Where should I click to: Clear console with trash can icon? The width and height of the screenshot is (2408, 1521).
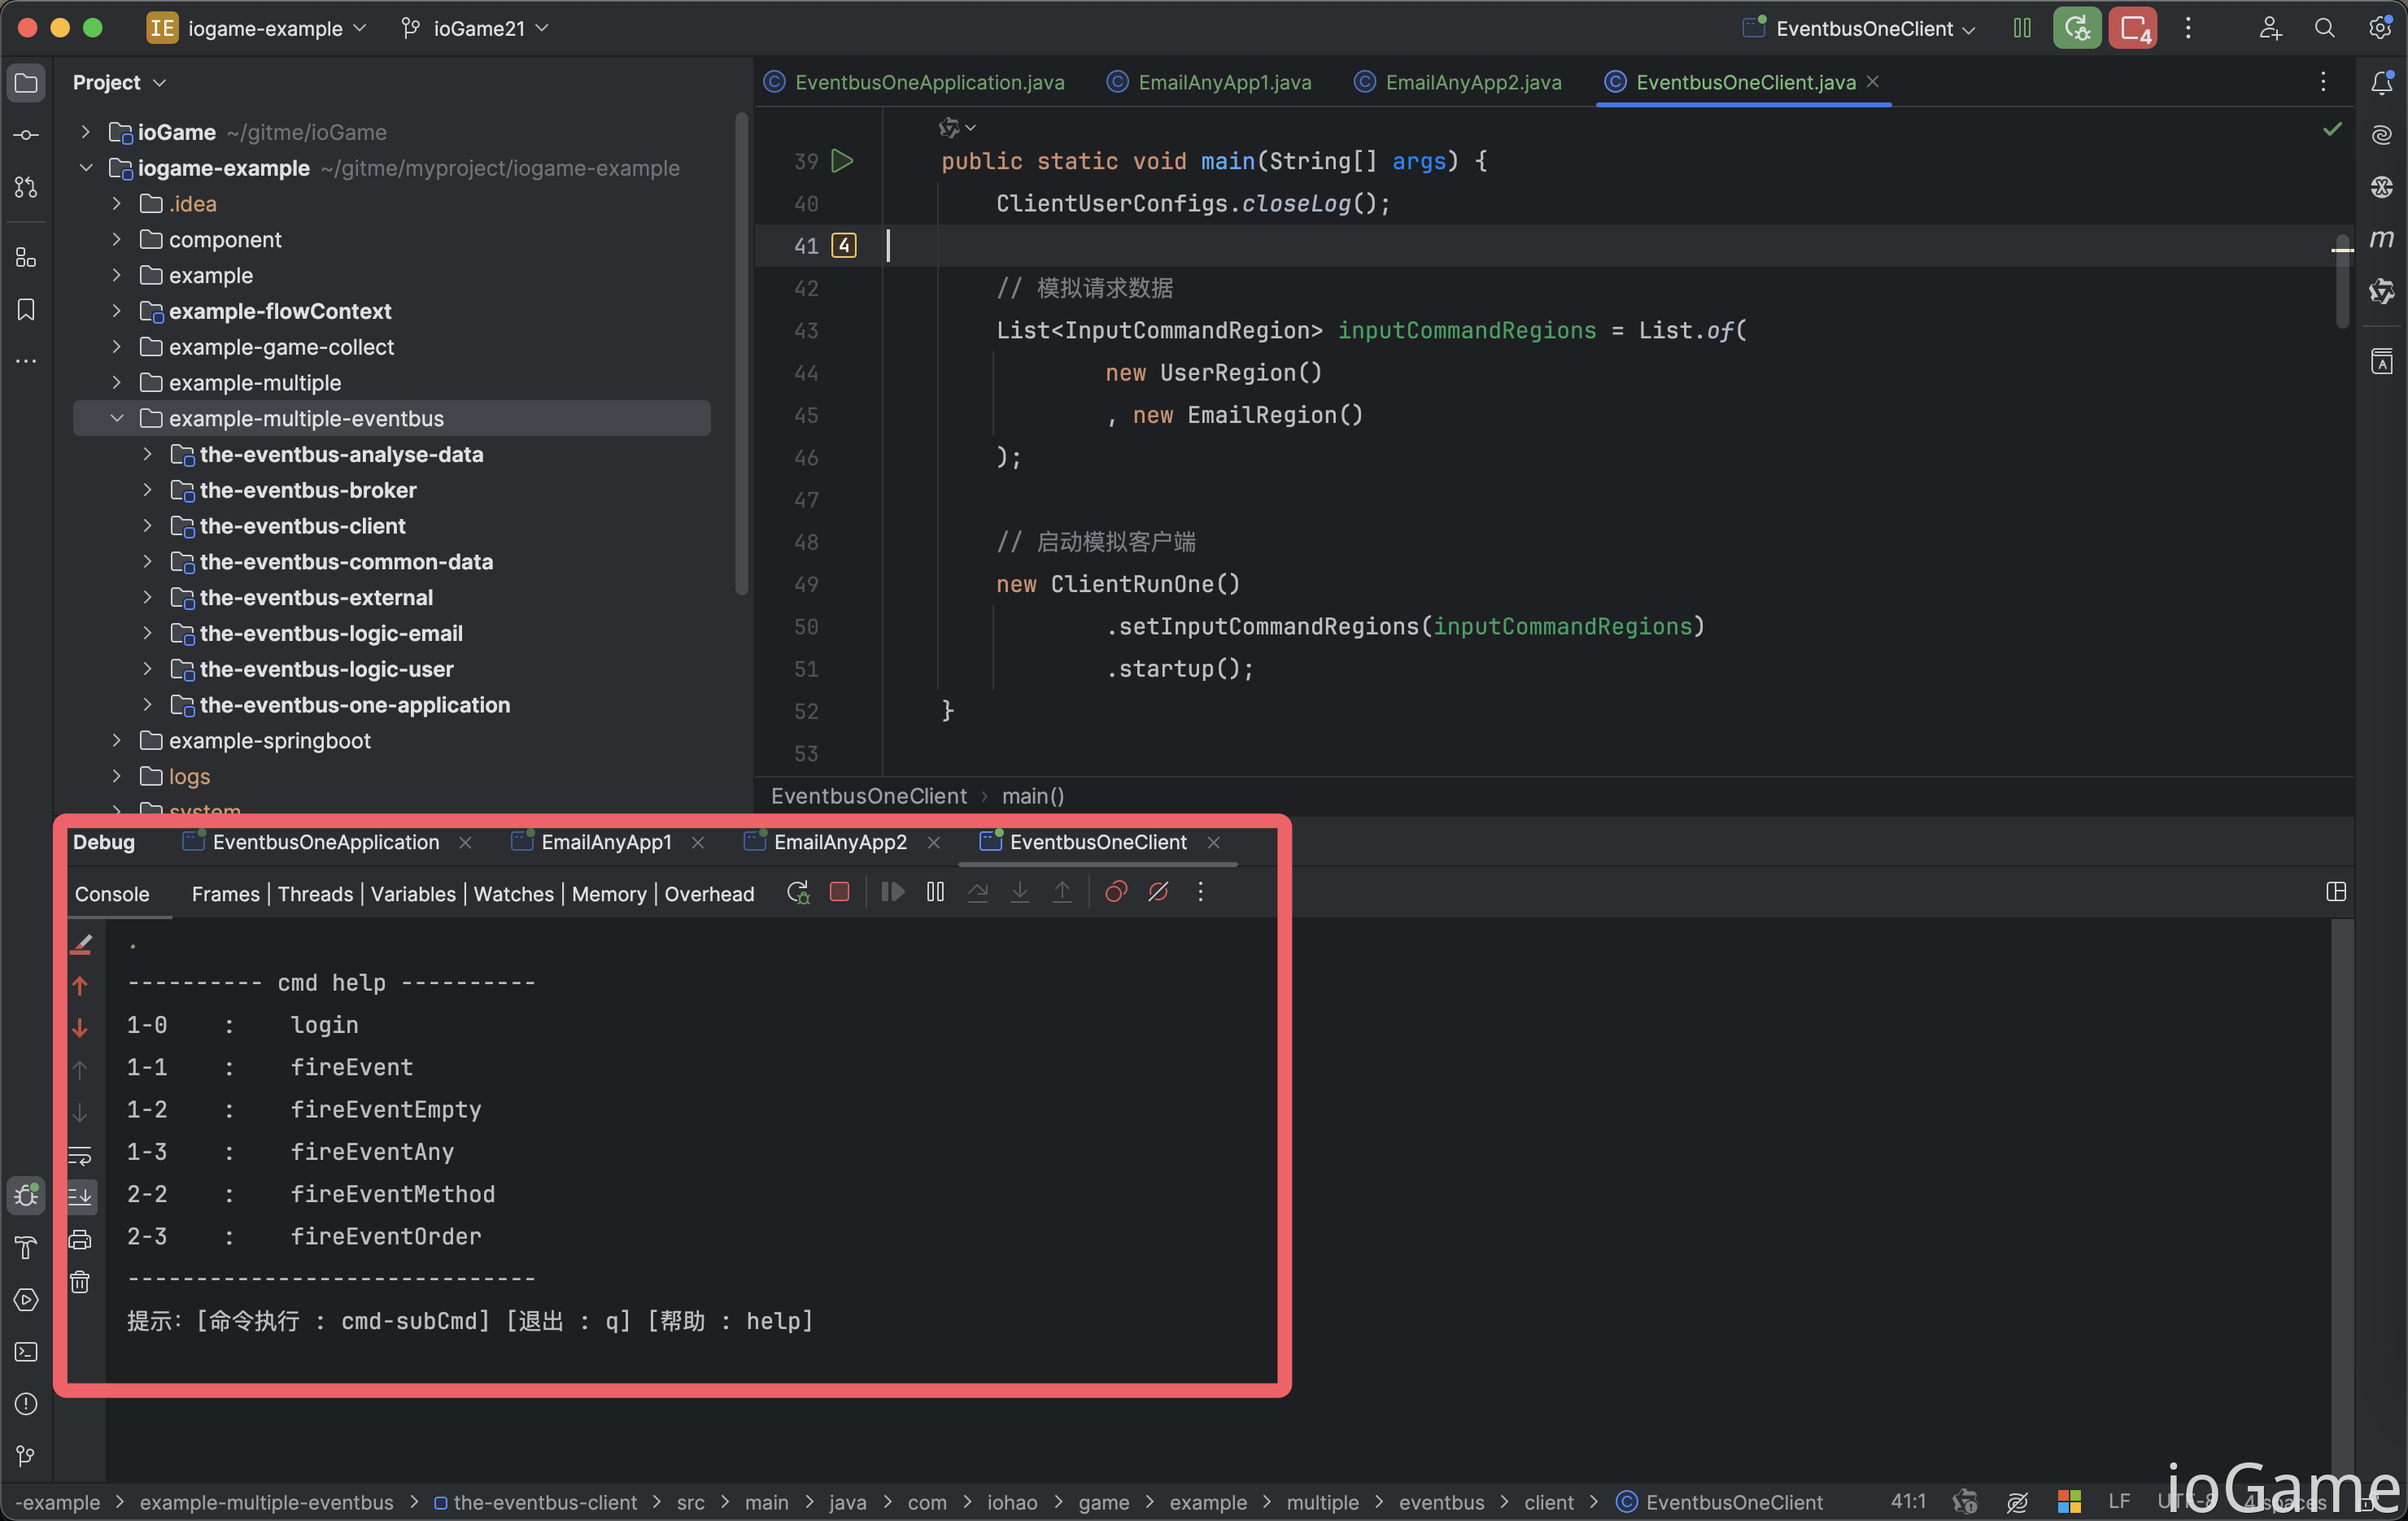click(x=80, y=1282)
